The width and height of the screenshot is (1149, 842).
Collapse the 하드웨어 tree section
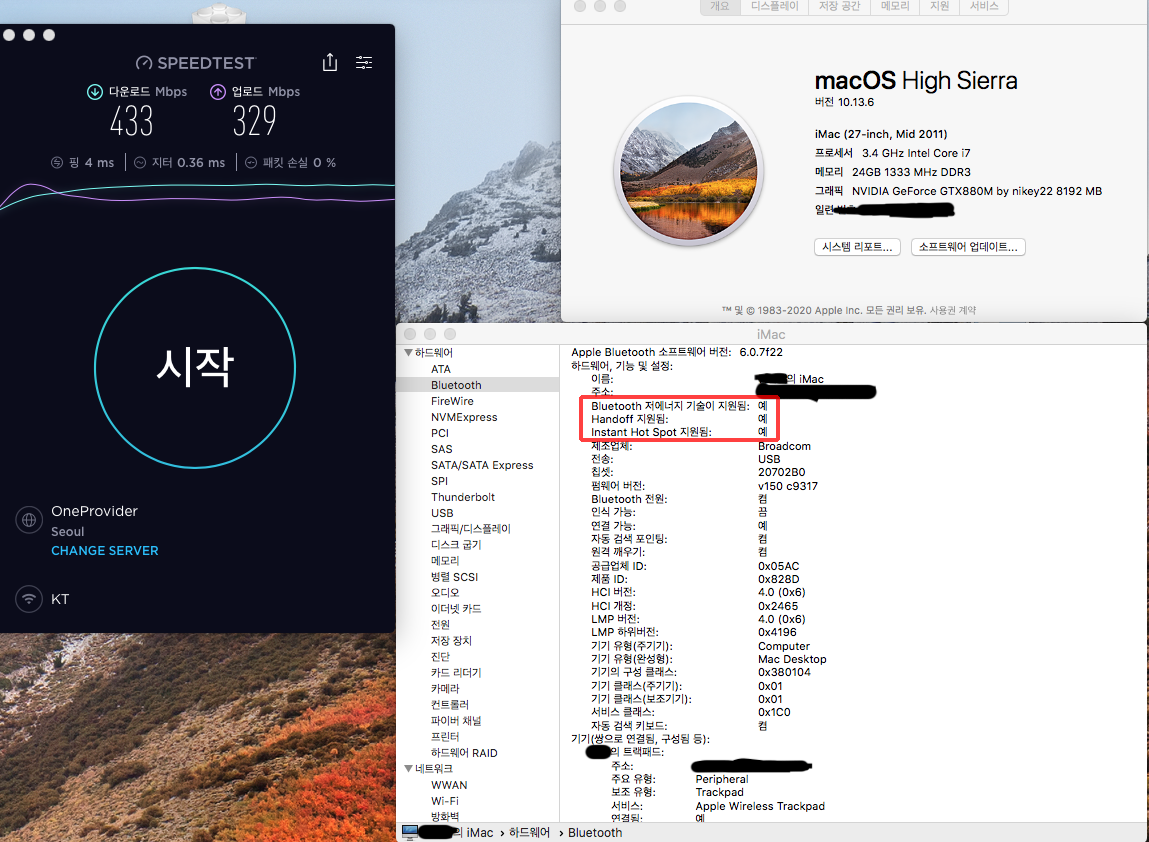pyautogui.click(x=408, y=352)
